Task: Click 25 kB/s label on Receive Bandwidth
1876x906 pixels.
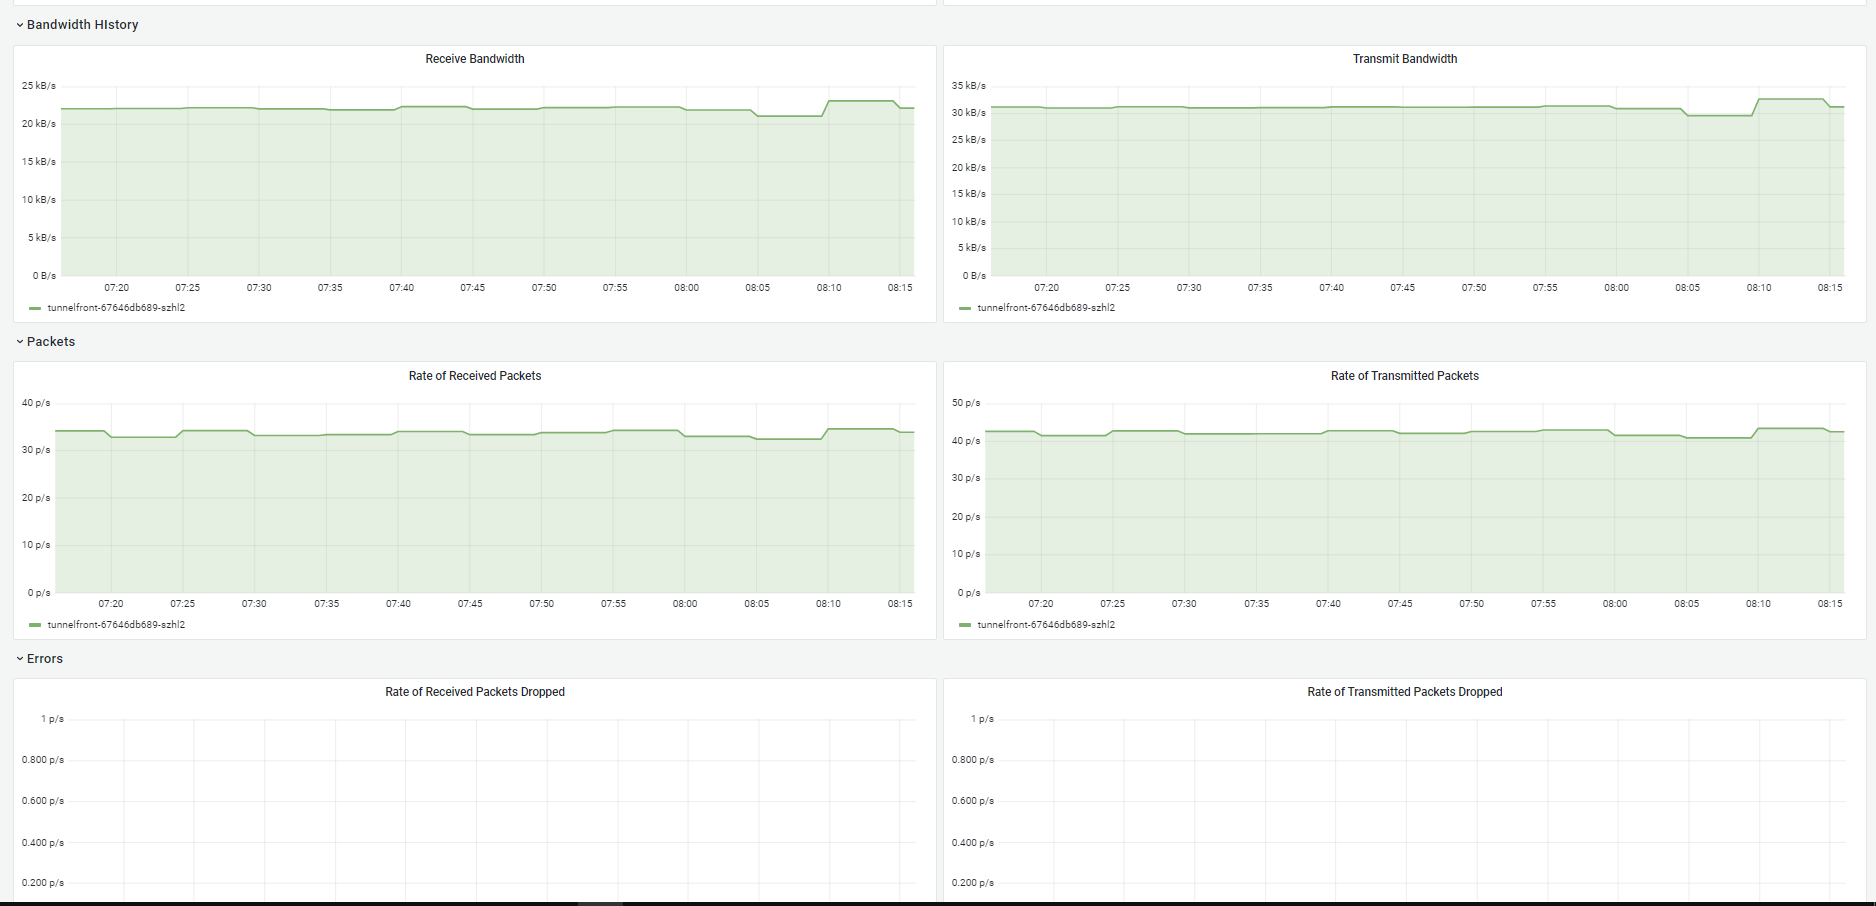Action: coord(39,86)
